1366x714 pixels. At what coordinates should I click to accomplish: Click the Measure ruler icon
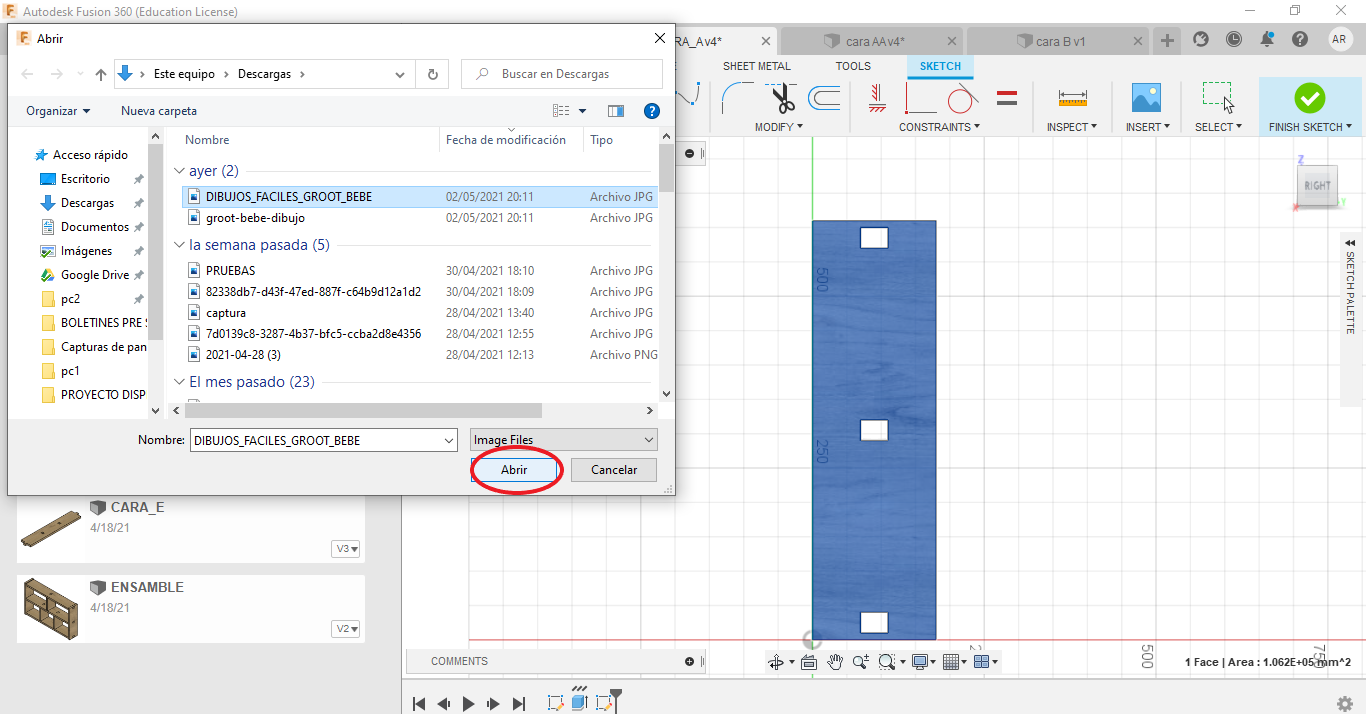[1072, 98]
